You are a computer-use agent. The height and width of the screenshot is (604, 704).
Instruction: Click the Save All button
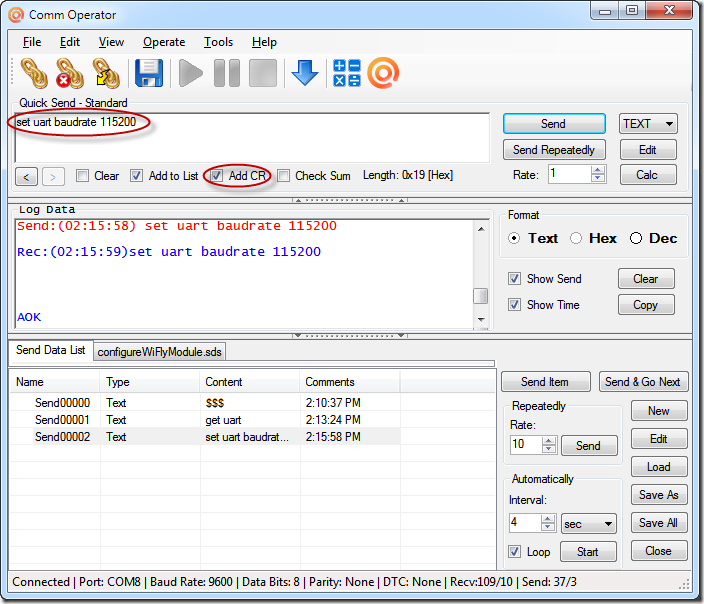(659, 523)
